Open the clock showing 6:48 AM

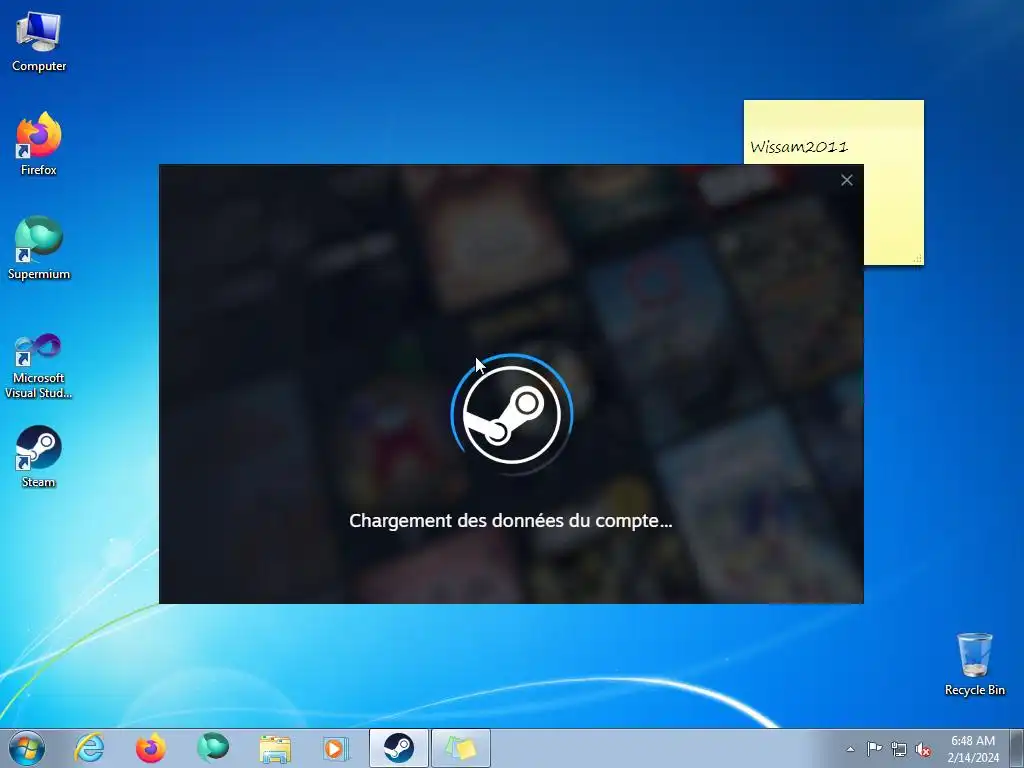point(973,748)
